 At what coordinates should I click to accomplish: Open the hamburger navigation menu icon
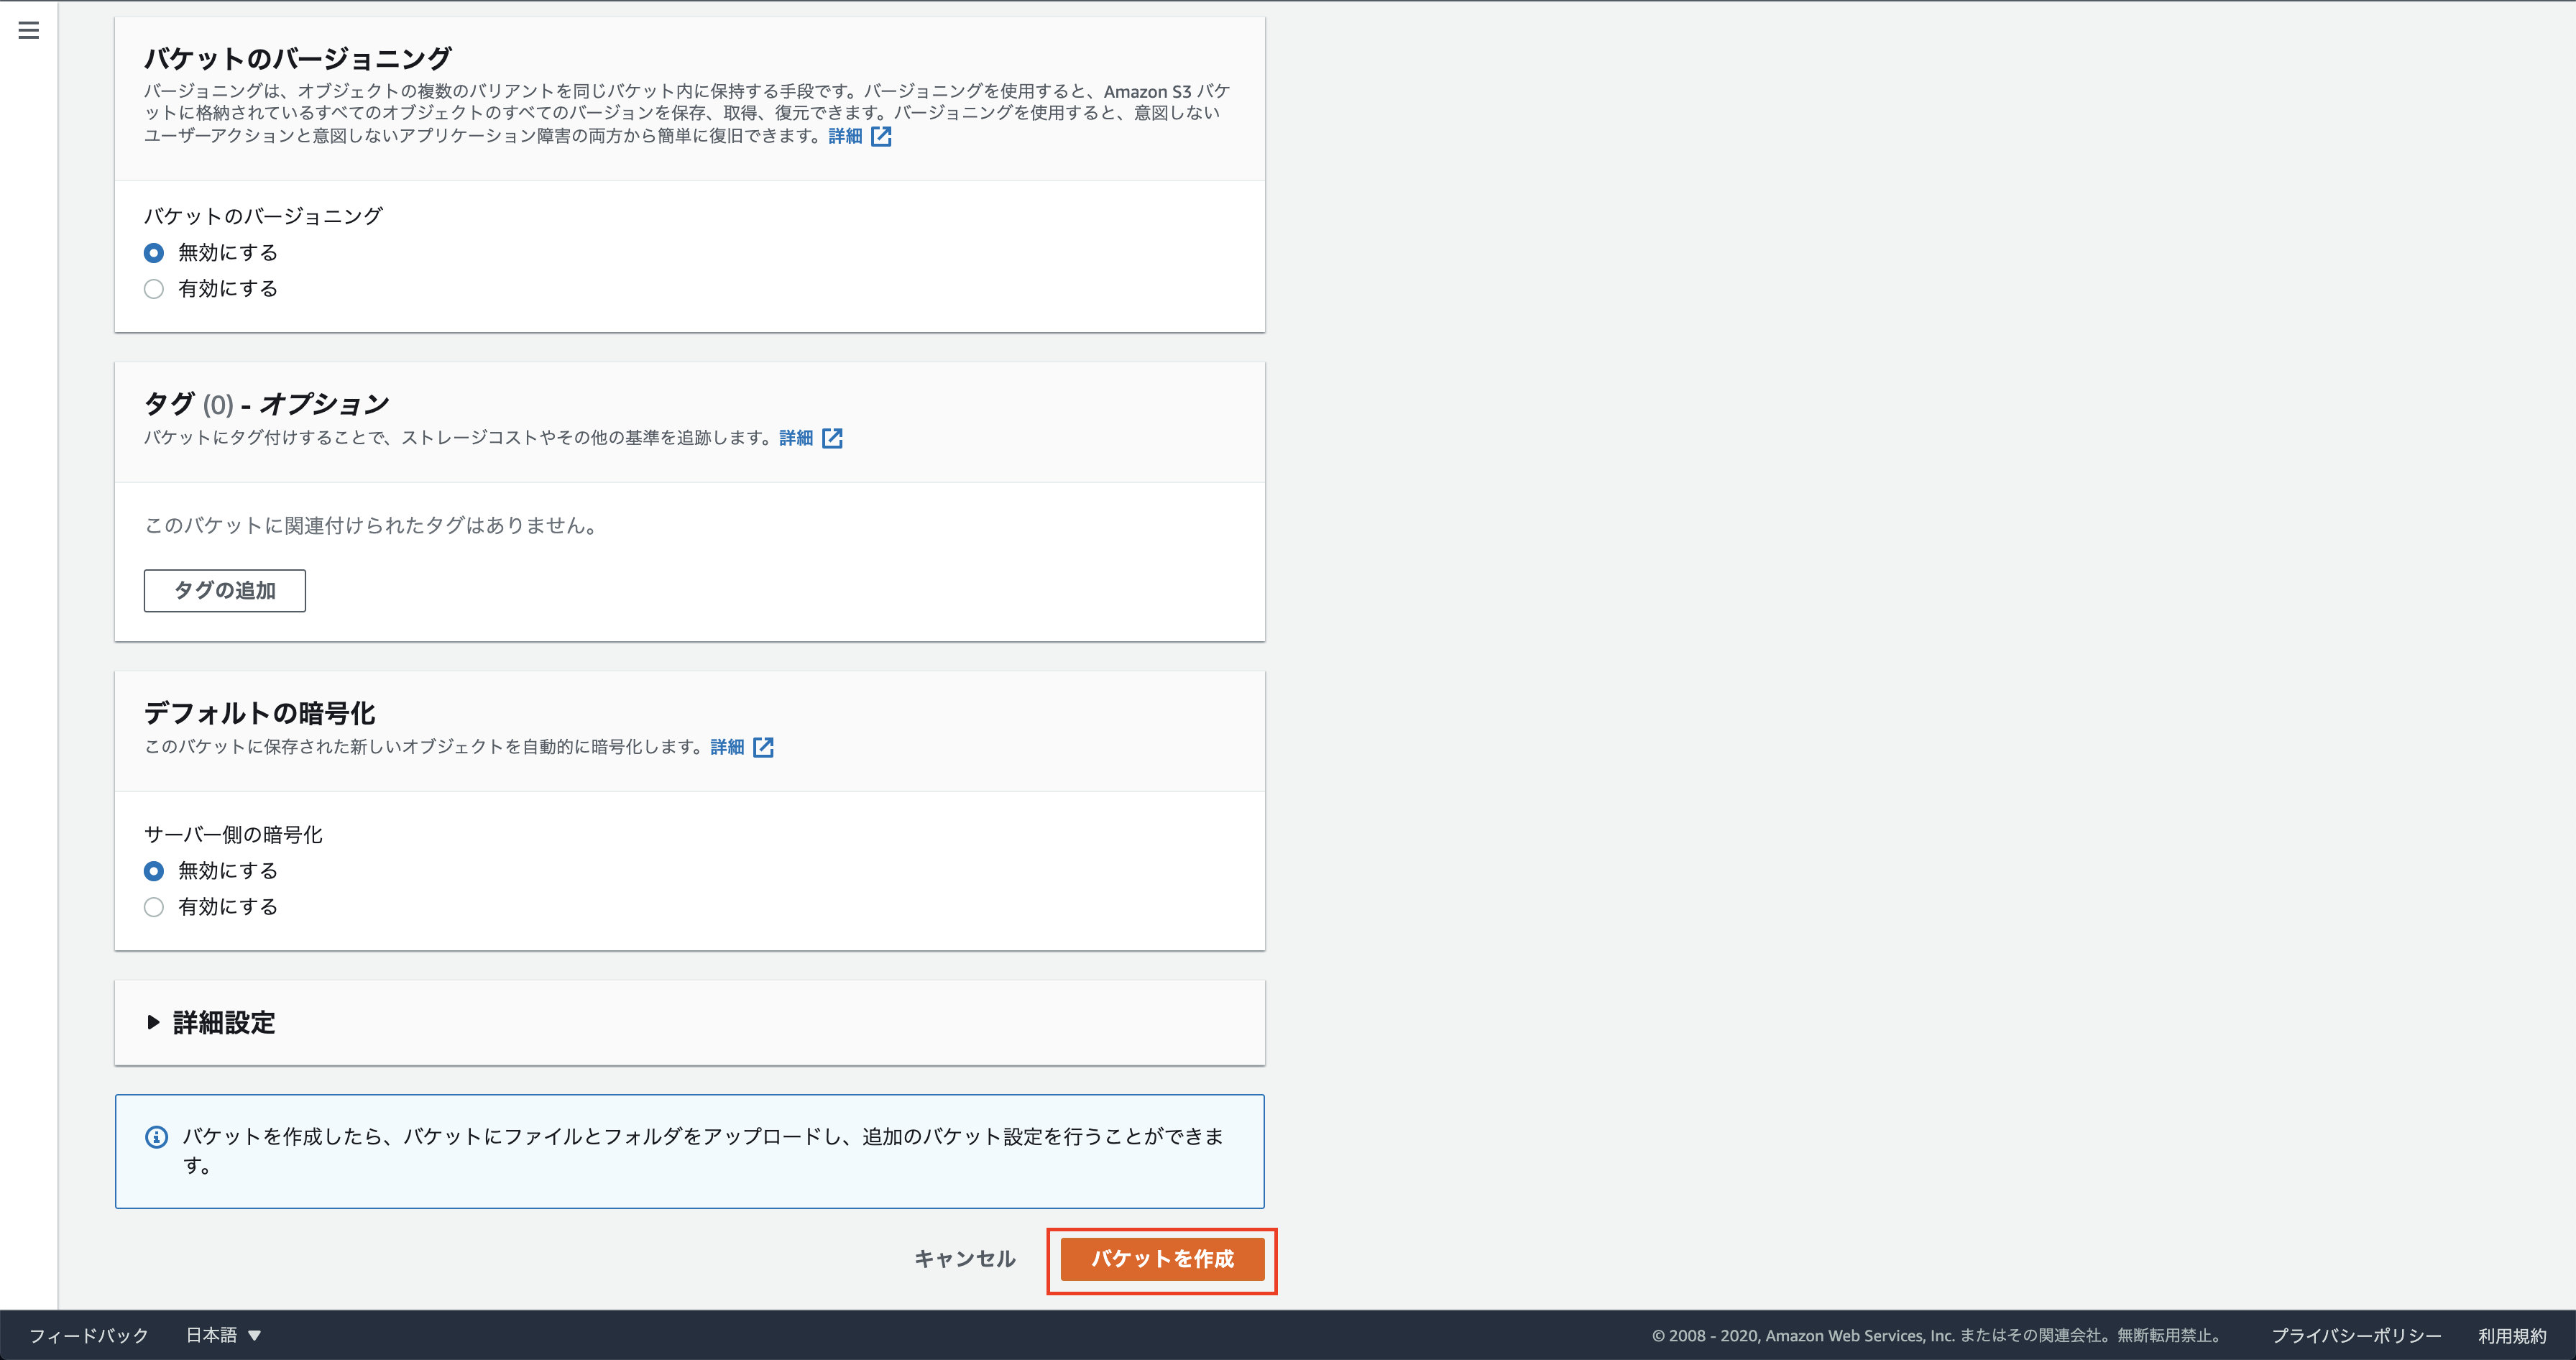(x=29, y=30)
